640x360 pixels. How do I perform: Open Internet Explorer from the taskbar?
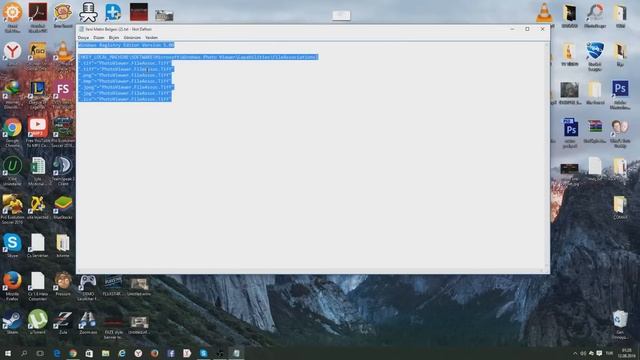coord(122,353)
